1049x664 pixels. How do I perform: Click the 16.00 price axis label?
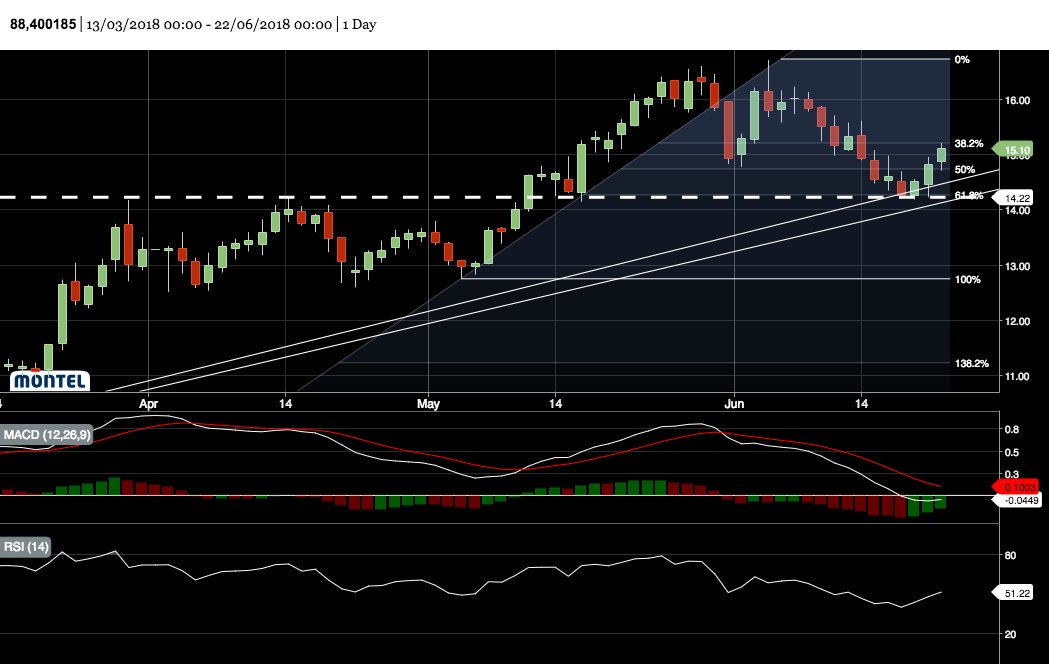(1017, 100)
